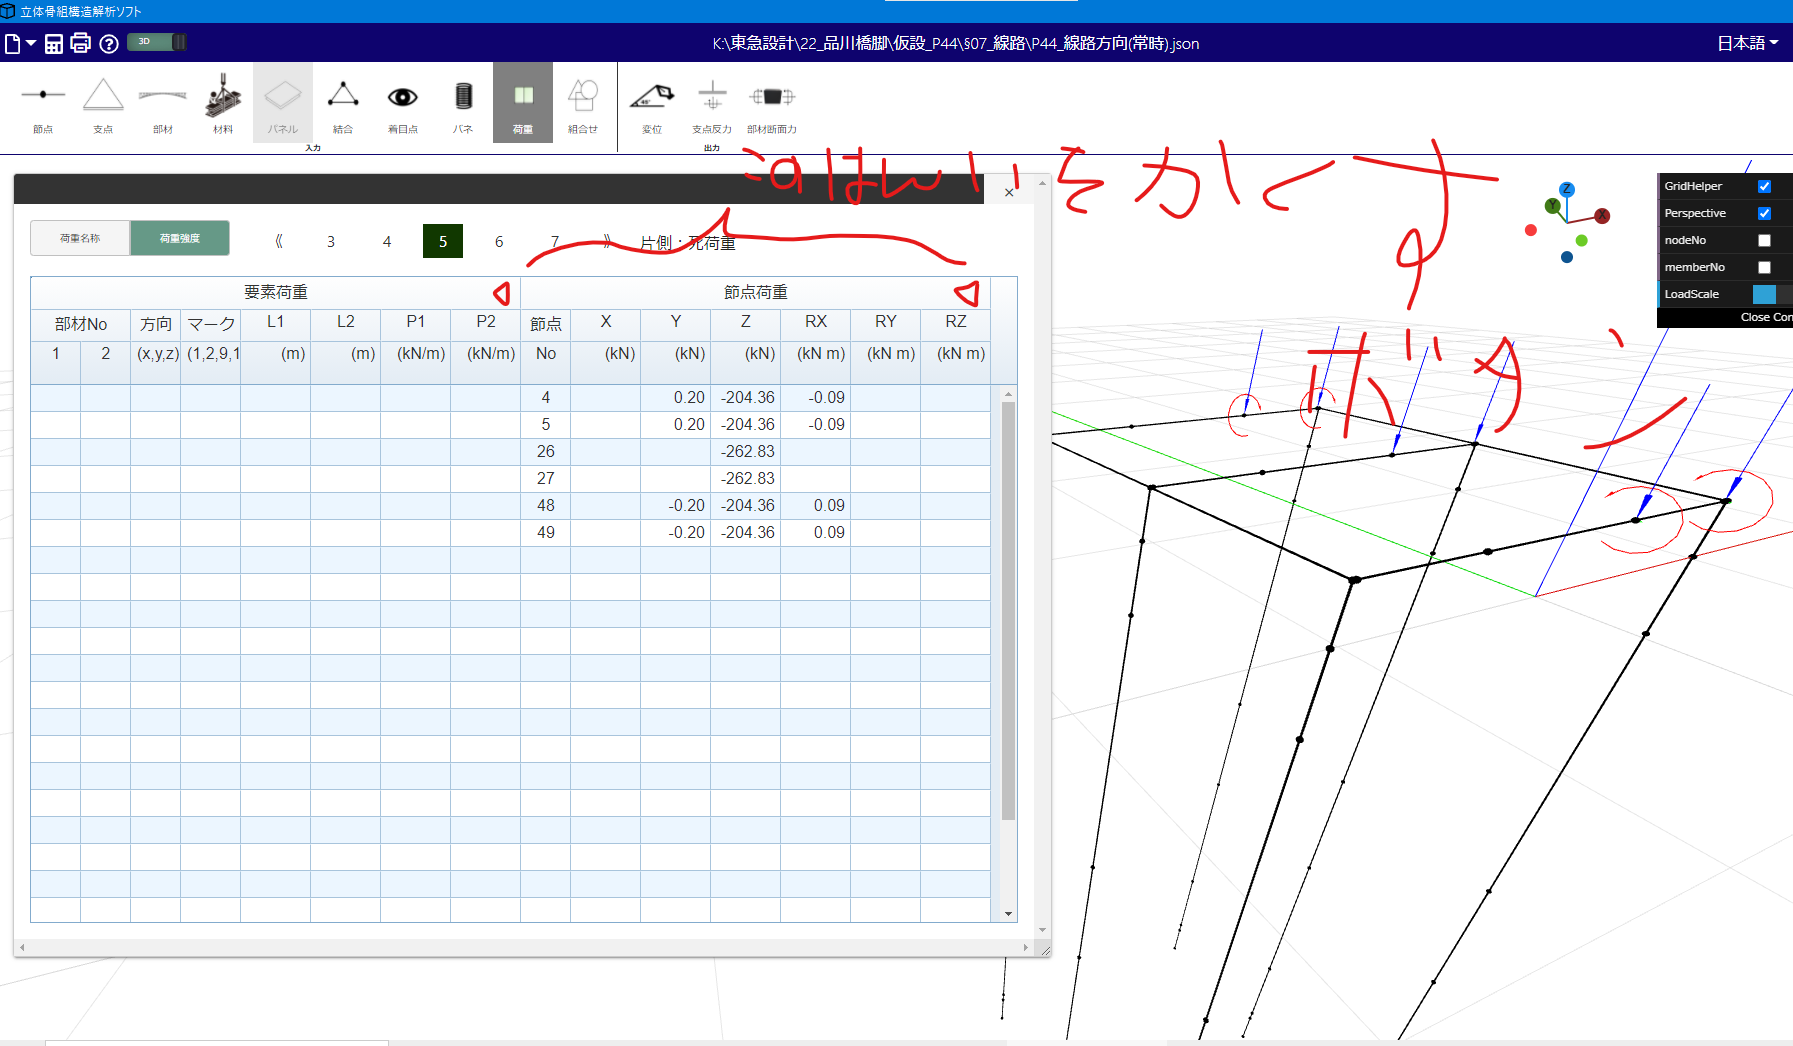Open the 組合せ (combination) tool
The width and height of the screenshot is (1793, 1046).
(x=583, y=103)
